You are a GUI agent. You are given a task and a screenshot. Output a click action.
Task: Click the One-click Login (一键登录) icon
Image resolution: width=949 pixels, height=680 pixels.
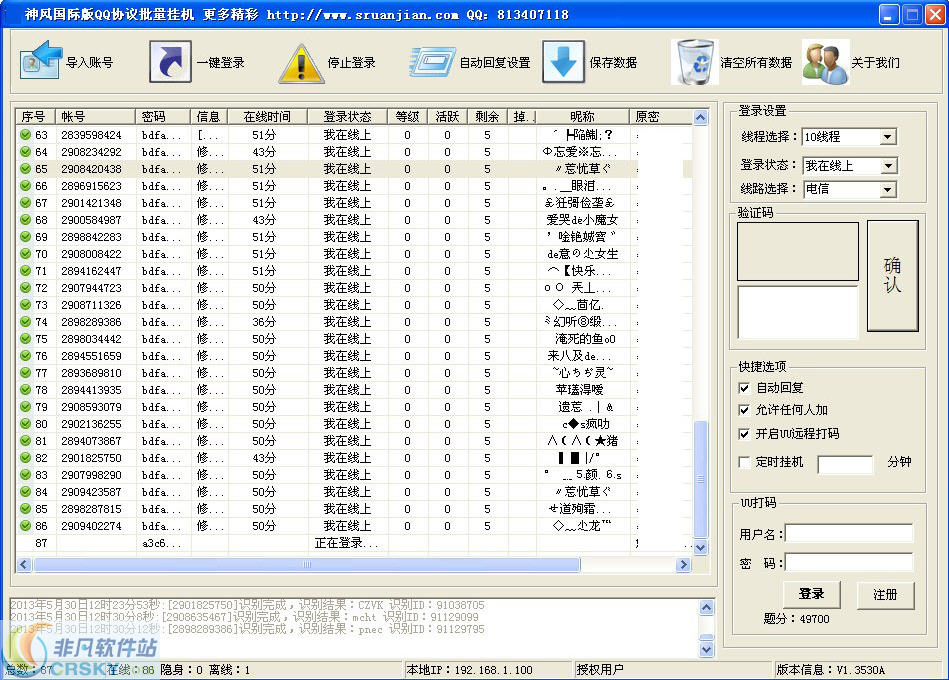(x=170, y=62)
